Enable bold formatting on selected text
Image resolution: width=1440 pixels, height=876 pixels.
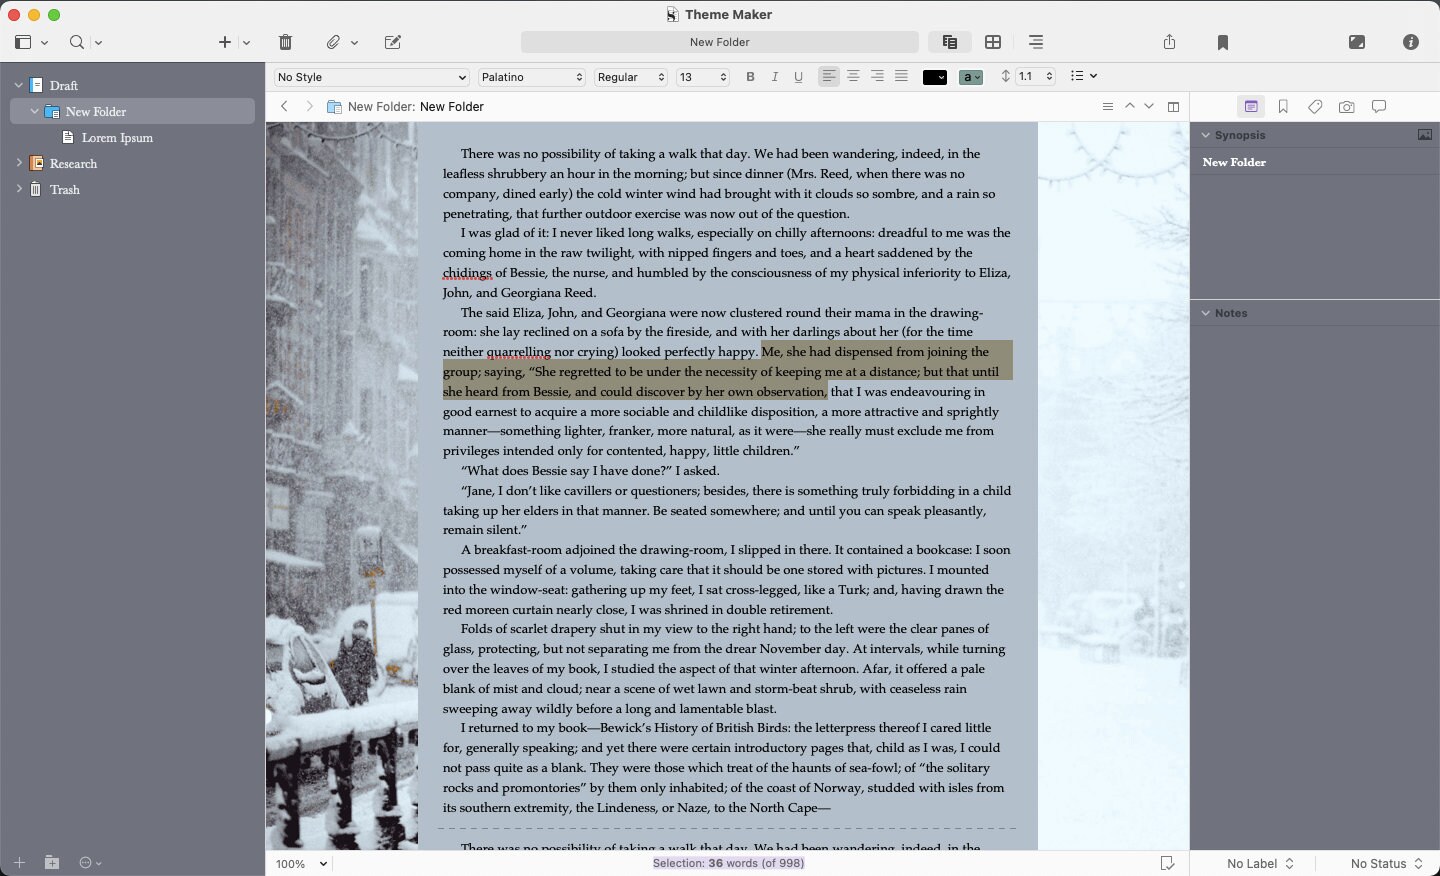coord(751,76)
